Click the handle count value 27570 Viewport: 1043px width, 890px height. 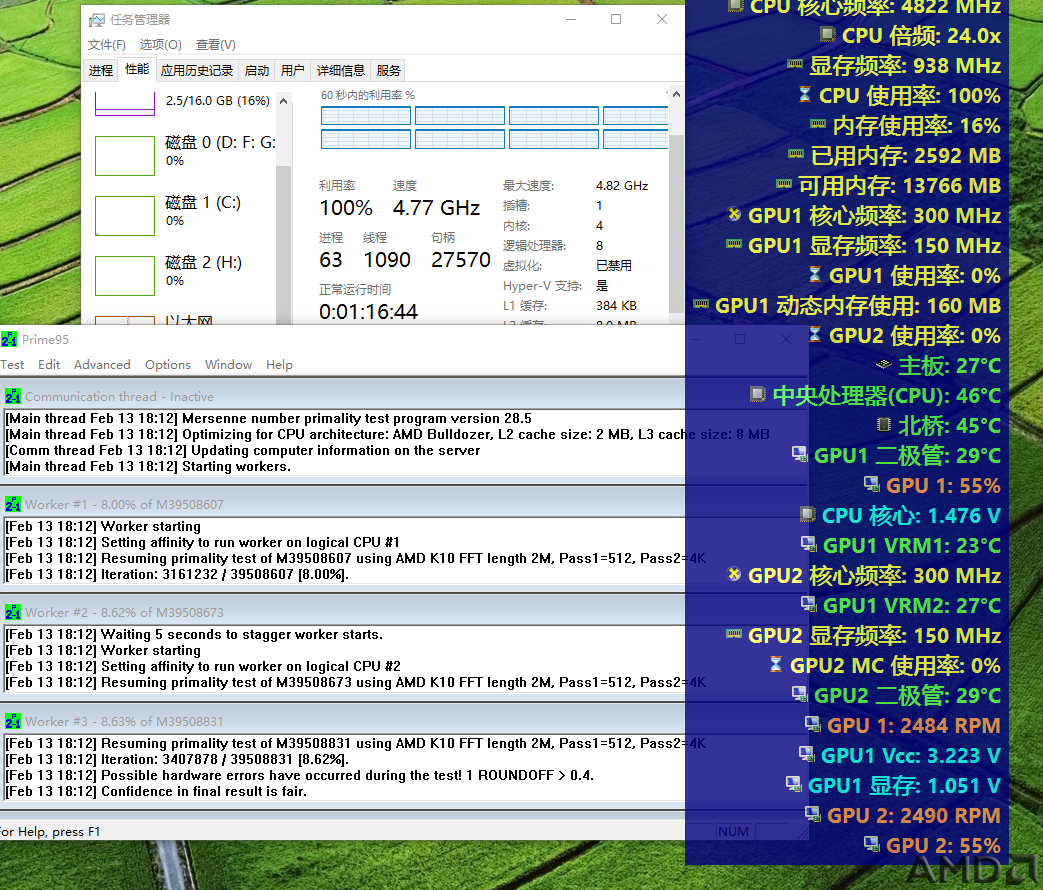point(461,259)
